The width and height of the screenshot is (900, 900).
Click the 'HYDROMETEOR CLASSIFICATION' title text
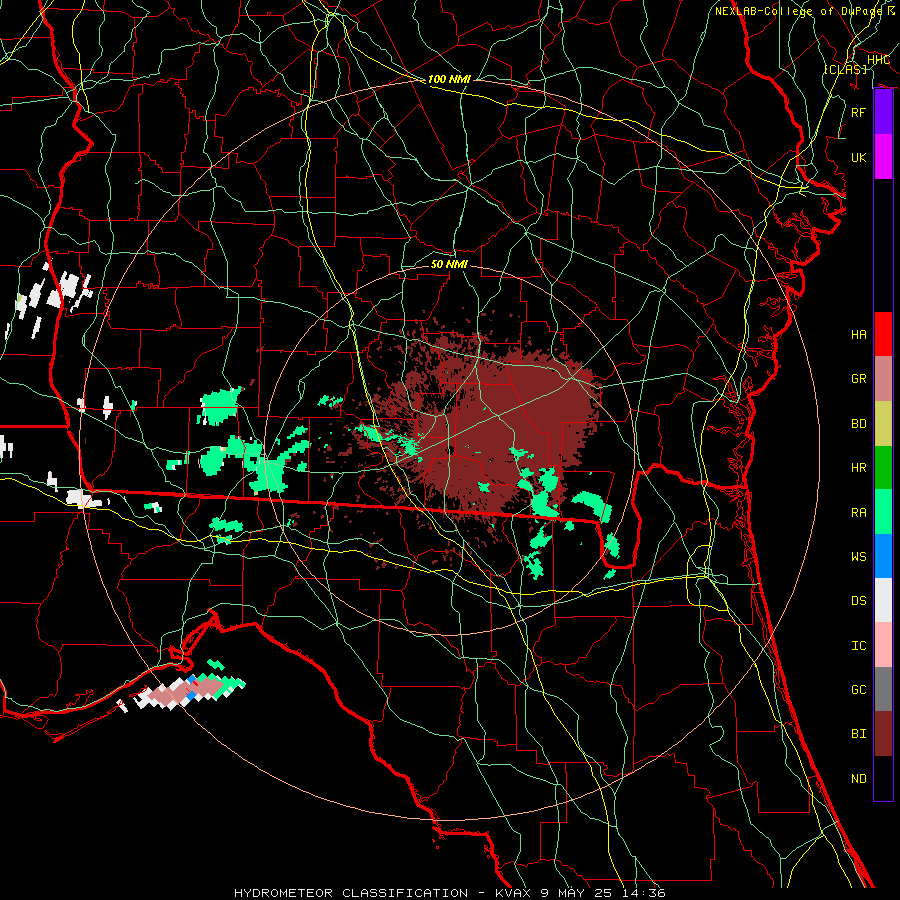click(351, 893)
